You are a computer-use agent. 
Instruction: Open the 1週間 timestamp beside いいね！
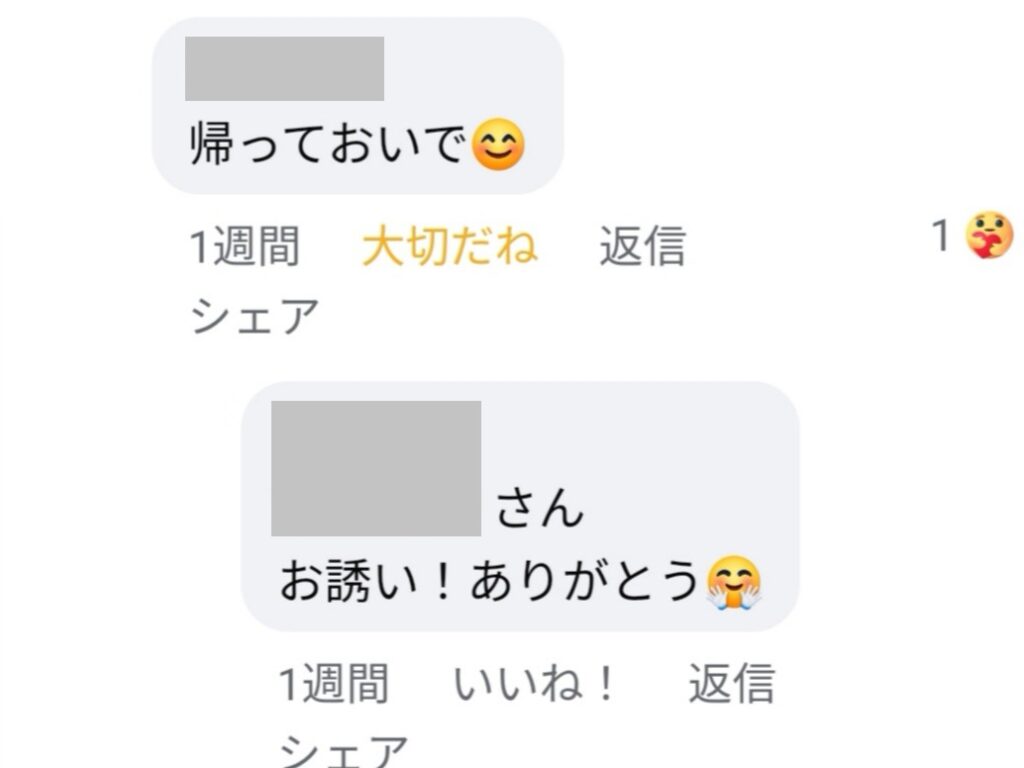tap(334, 684)
